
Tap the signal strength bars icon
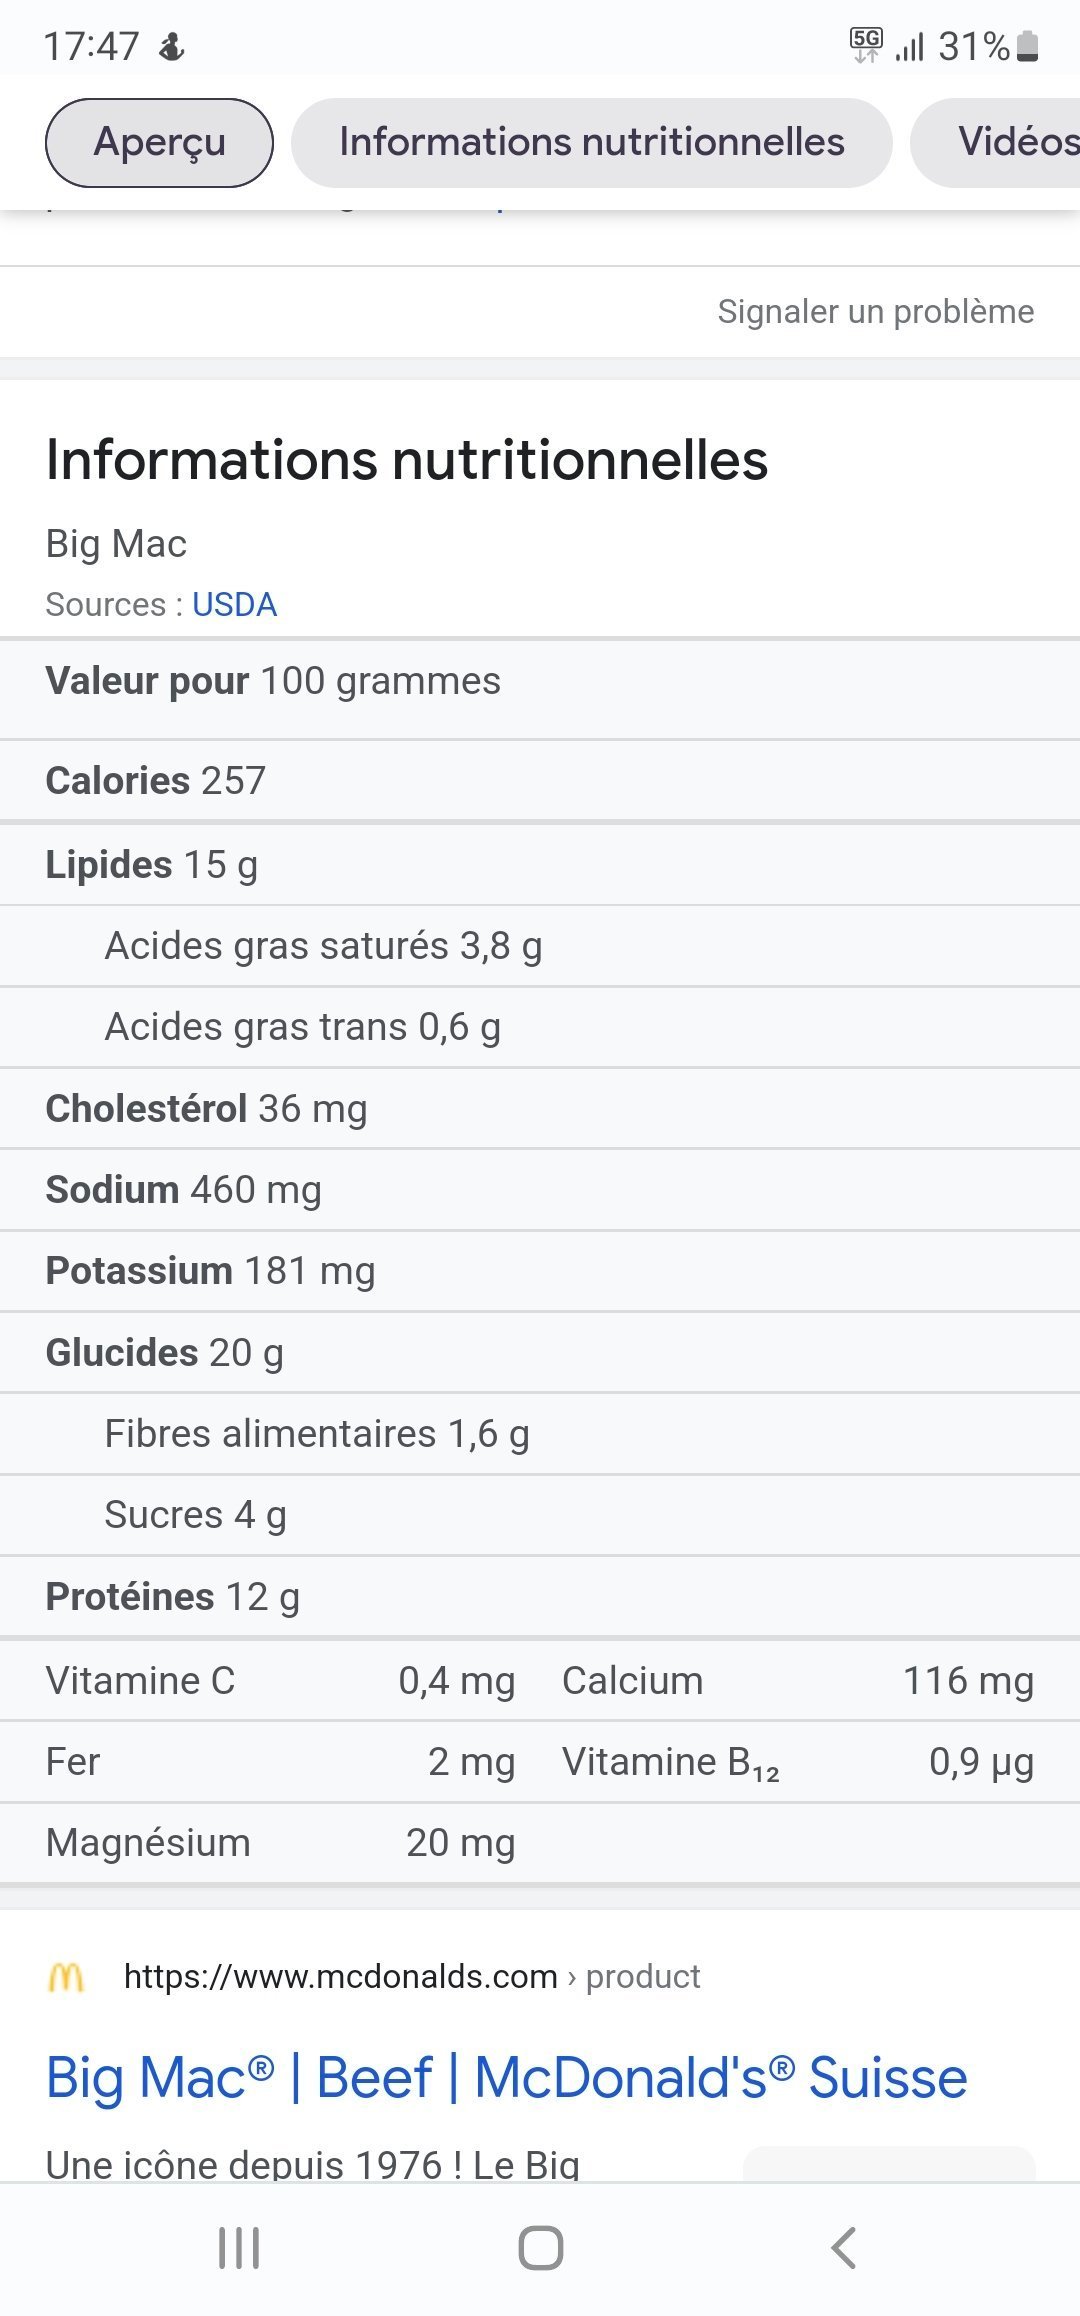[x=910, y=46]
